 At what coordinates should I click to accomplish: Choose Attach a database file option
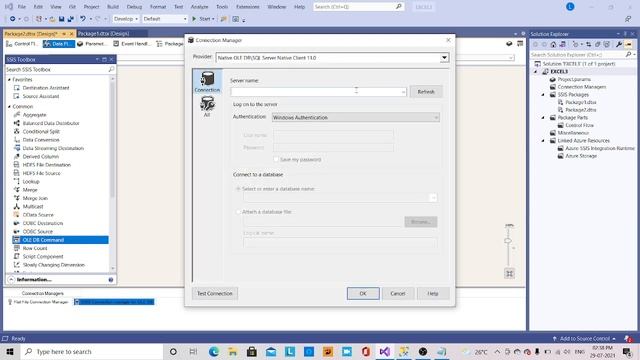pyautogui.click(x=238, y=212)
